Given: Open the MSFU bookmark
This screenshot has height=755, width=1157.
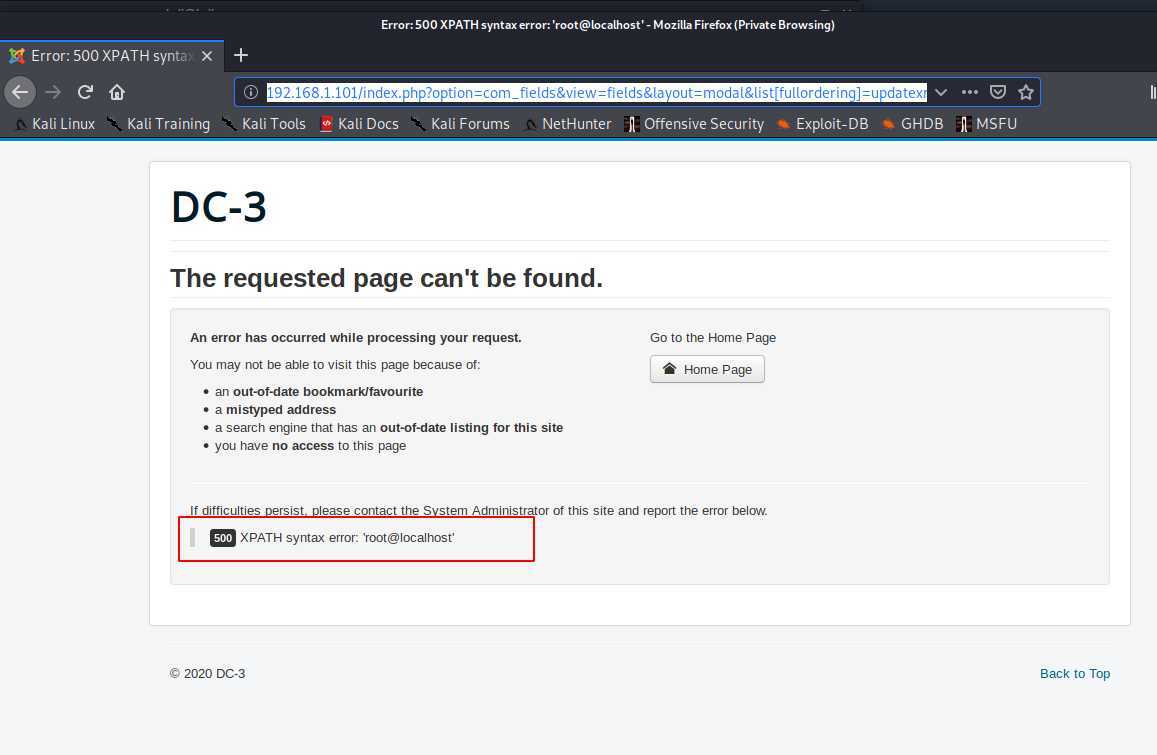Looking at the screenshot, I should pyautogui.click(x=987, y=124).
